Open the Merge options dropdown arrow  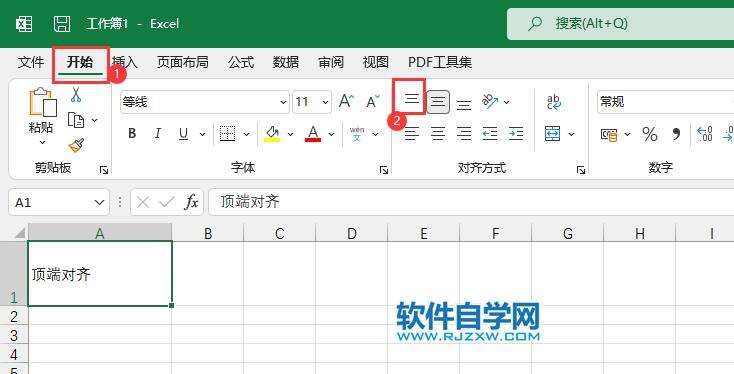coord(572,134)
